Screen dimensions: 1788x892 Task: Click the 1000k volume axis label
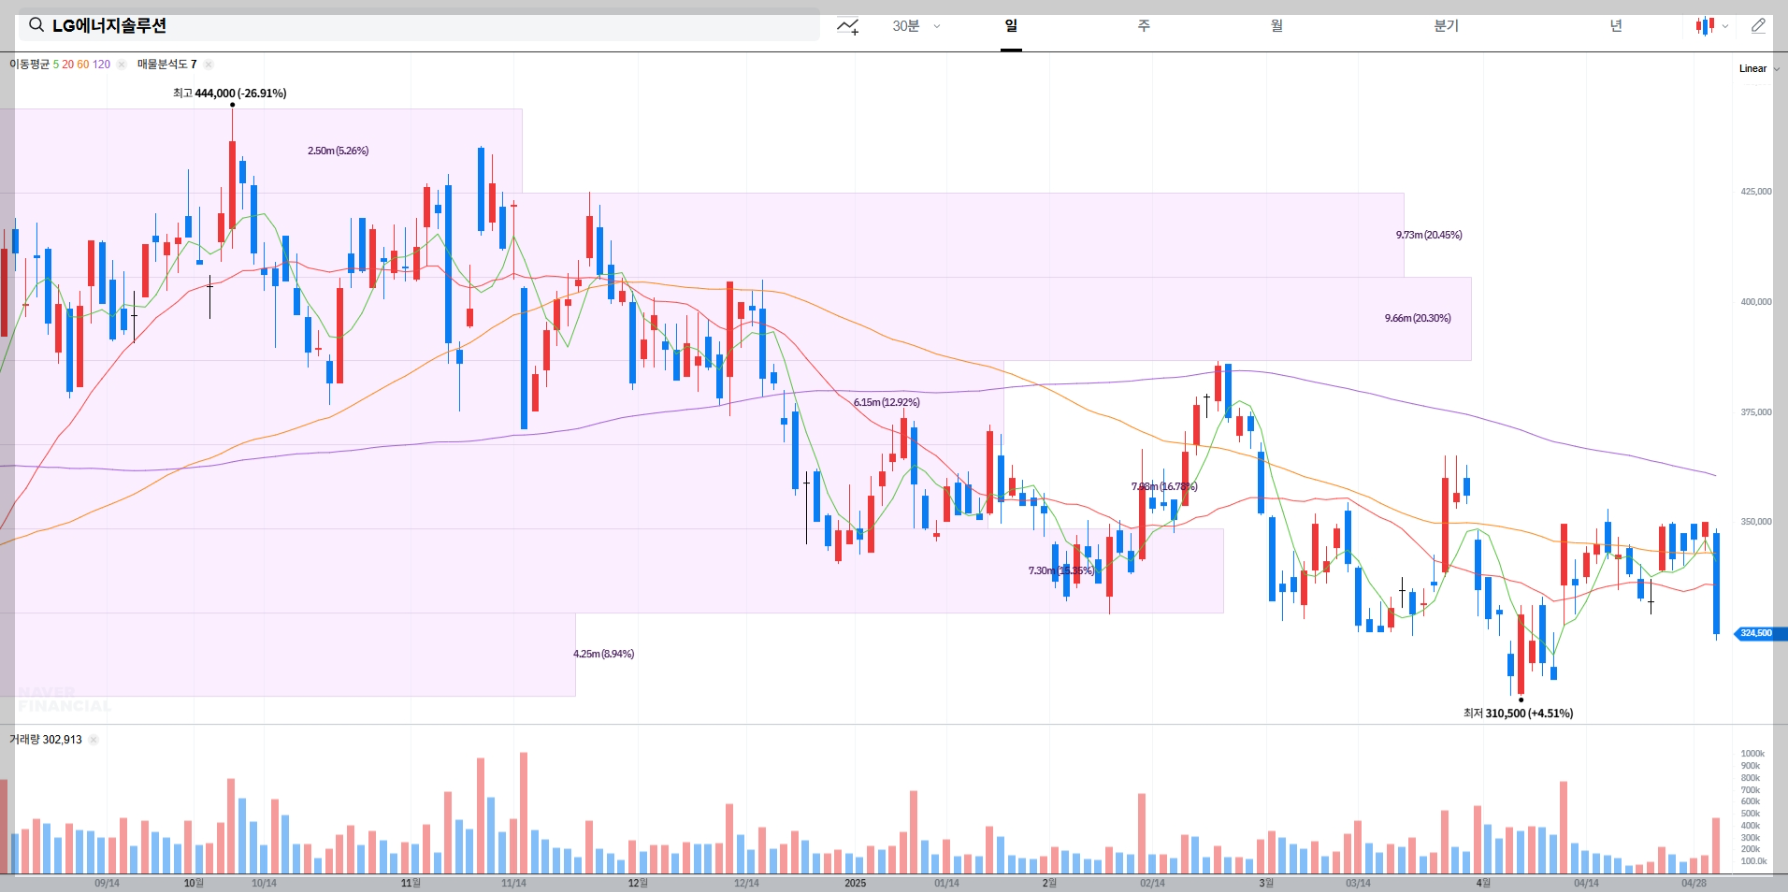click(x=1753, y=754)
